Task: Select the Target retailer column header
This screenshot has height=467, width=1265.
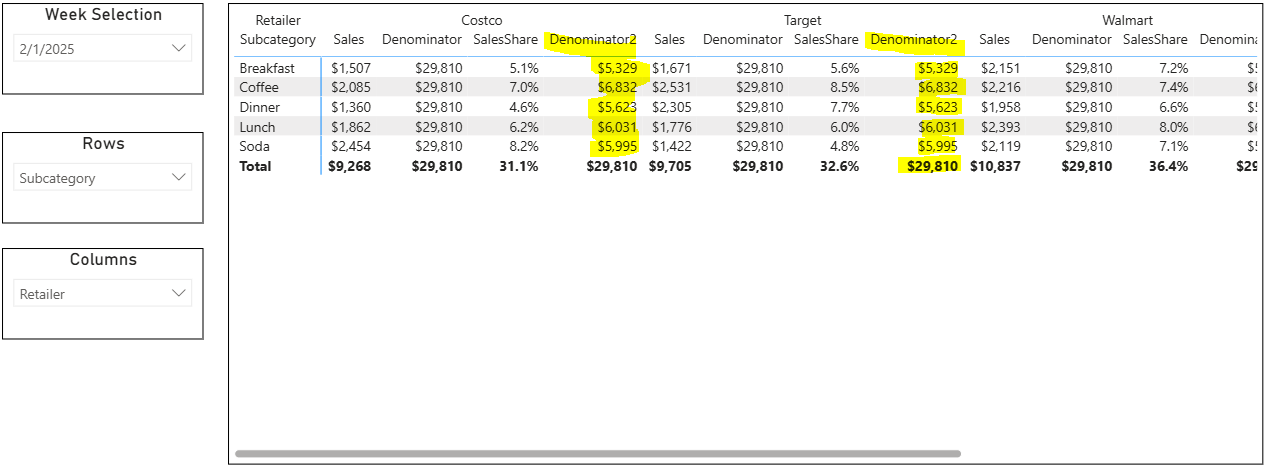Action: [x=803, y=20]
